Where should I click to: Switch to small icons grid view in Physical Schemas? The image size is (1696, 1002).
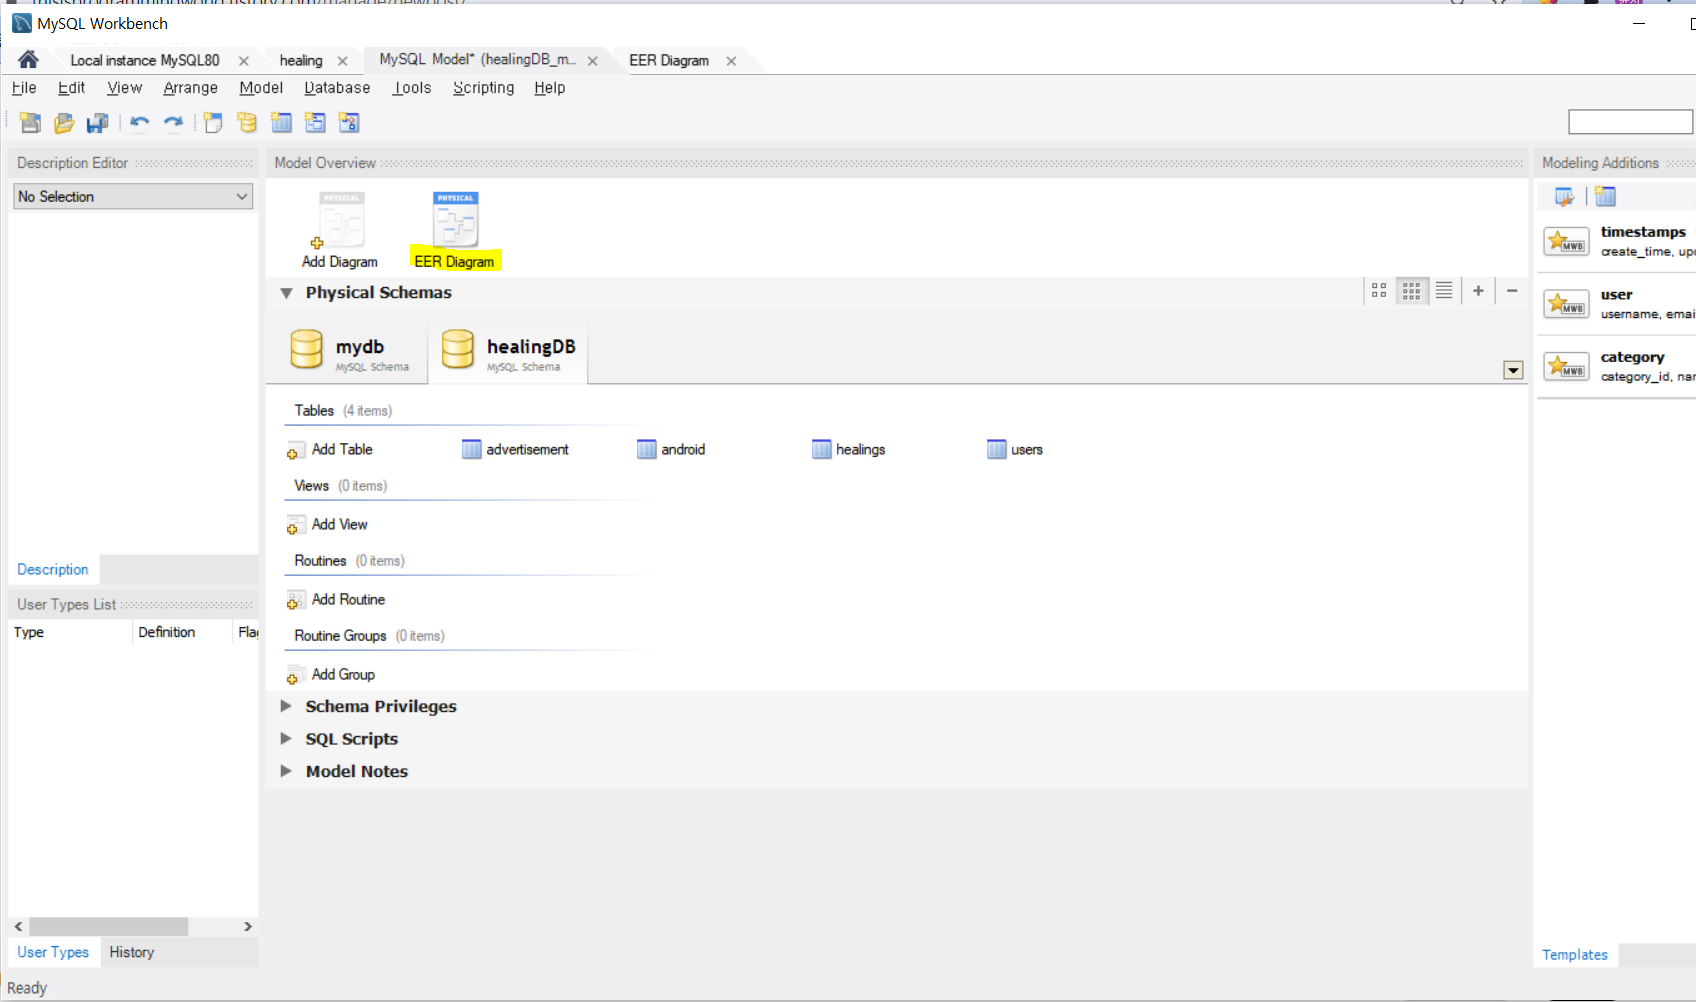pyautogui.click(x=1411, y=290)
